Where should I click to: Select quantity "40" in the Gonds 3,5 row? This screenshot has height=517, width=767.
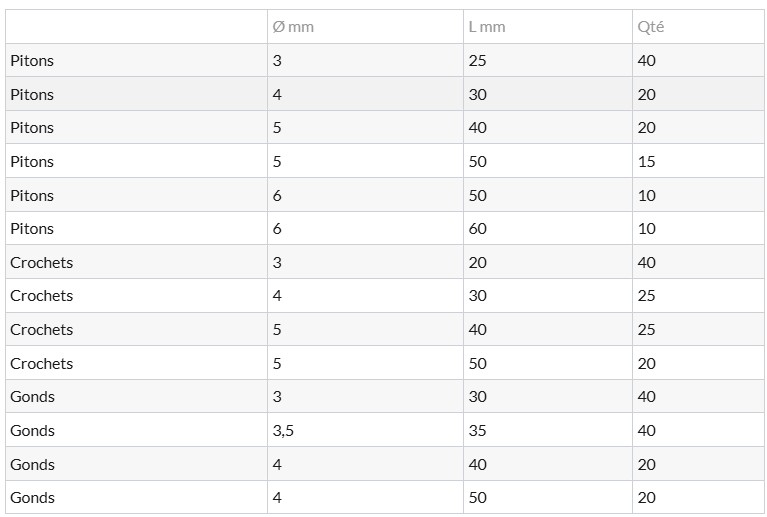(646, 431)
